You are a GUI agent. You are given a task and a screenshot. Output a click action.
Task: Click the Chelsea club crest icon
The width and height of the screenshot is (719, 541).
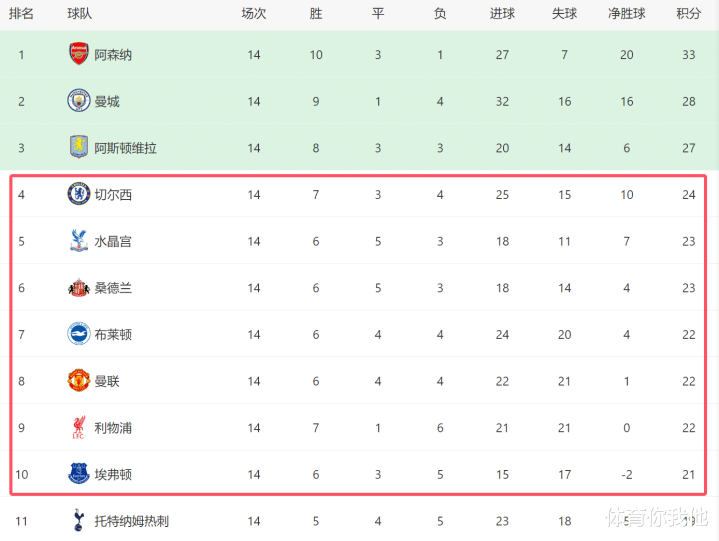(x=78, y=194)
